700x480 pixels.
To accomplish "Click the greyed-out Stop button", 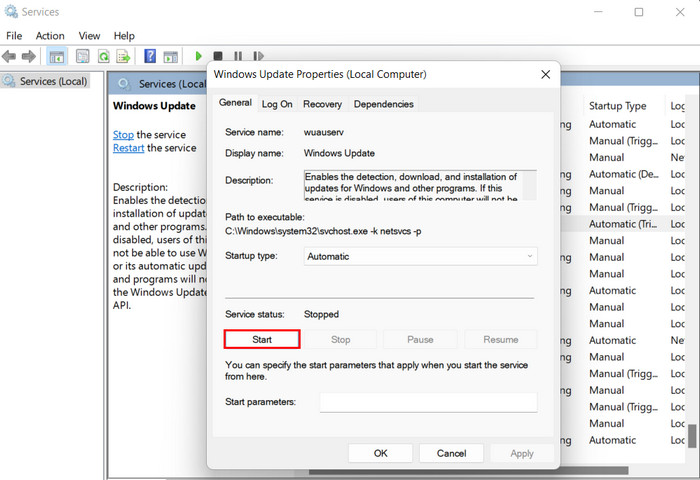I will tap(341, 340).
